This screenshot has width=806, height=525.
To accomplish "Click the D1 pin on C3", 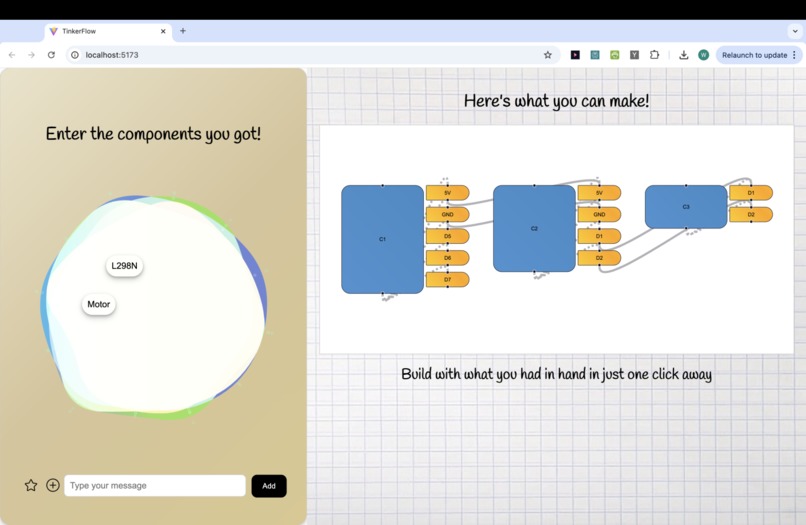I will click(x=751, y=193).
